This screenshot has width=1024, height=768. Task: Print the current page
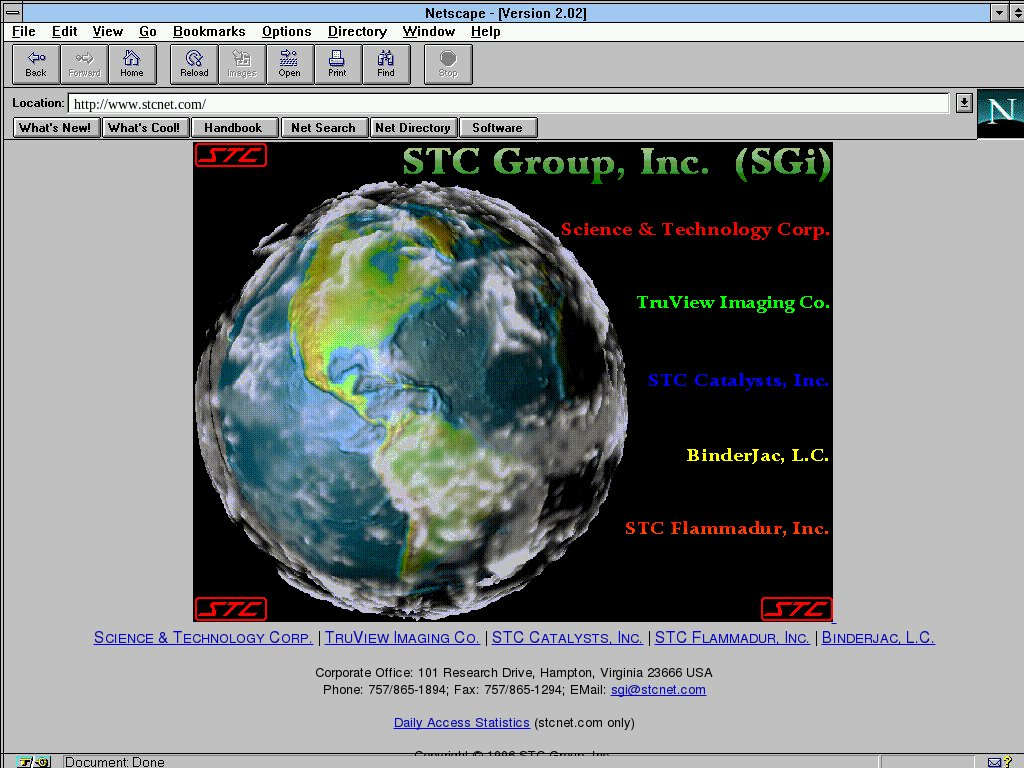(x=337, y=64)
